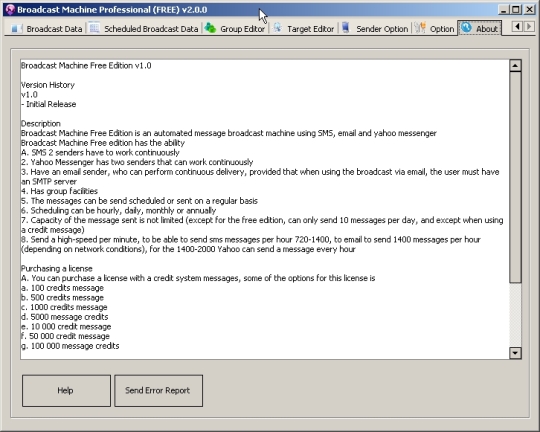Click the '6. Scheduling can be hourly' line
Image resolution: width=540 pixels, height=432 pixels.
(x=118, y=210)
